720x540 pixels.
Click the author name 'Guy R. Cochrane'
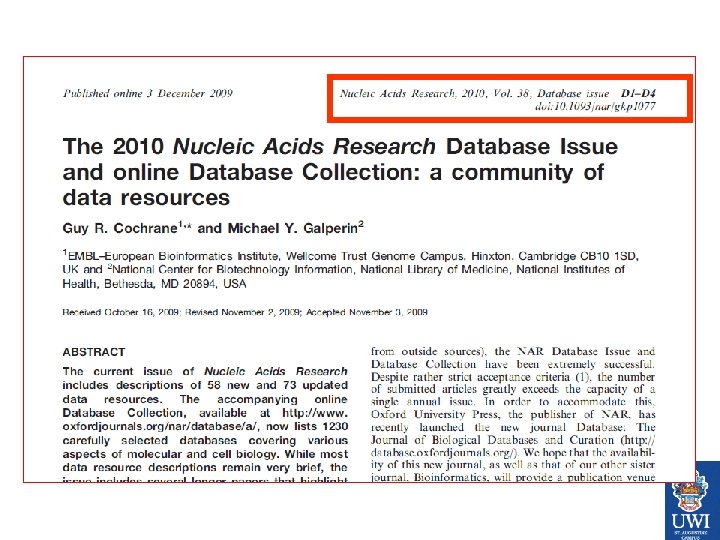tap(120, 228)
